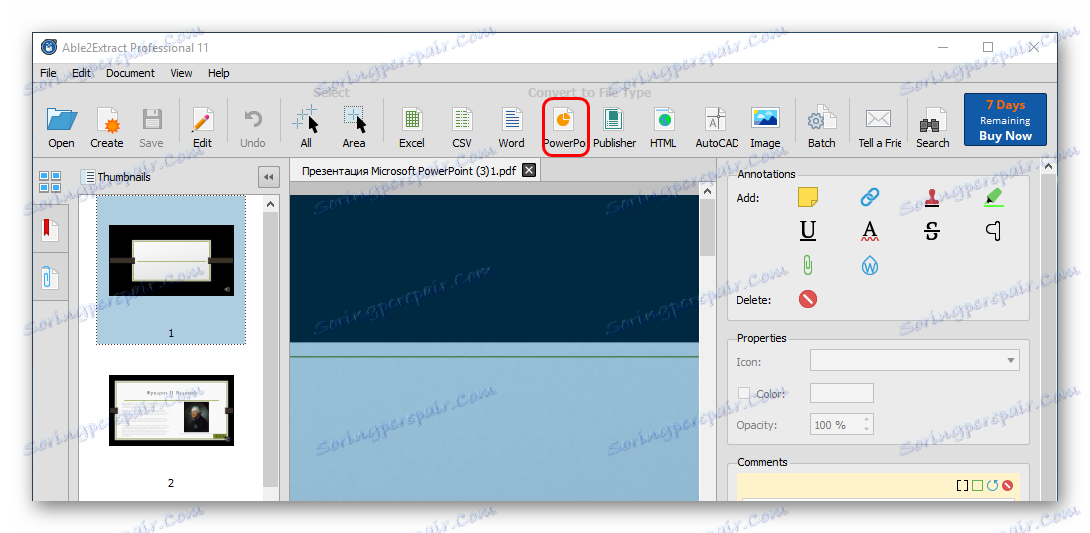The image size is (1090, 533).
Task: Add a caret annotation
Action: tap(994, 231)
